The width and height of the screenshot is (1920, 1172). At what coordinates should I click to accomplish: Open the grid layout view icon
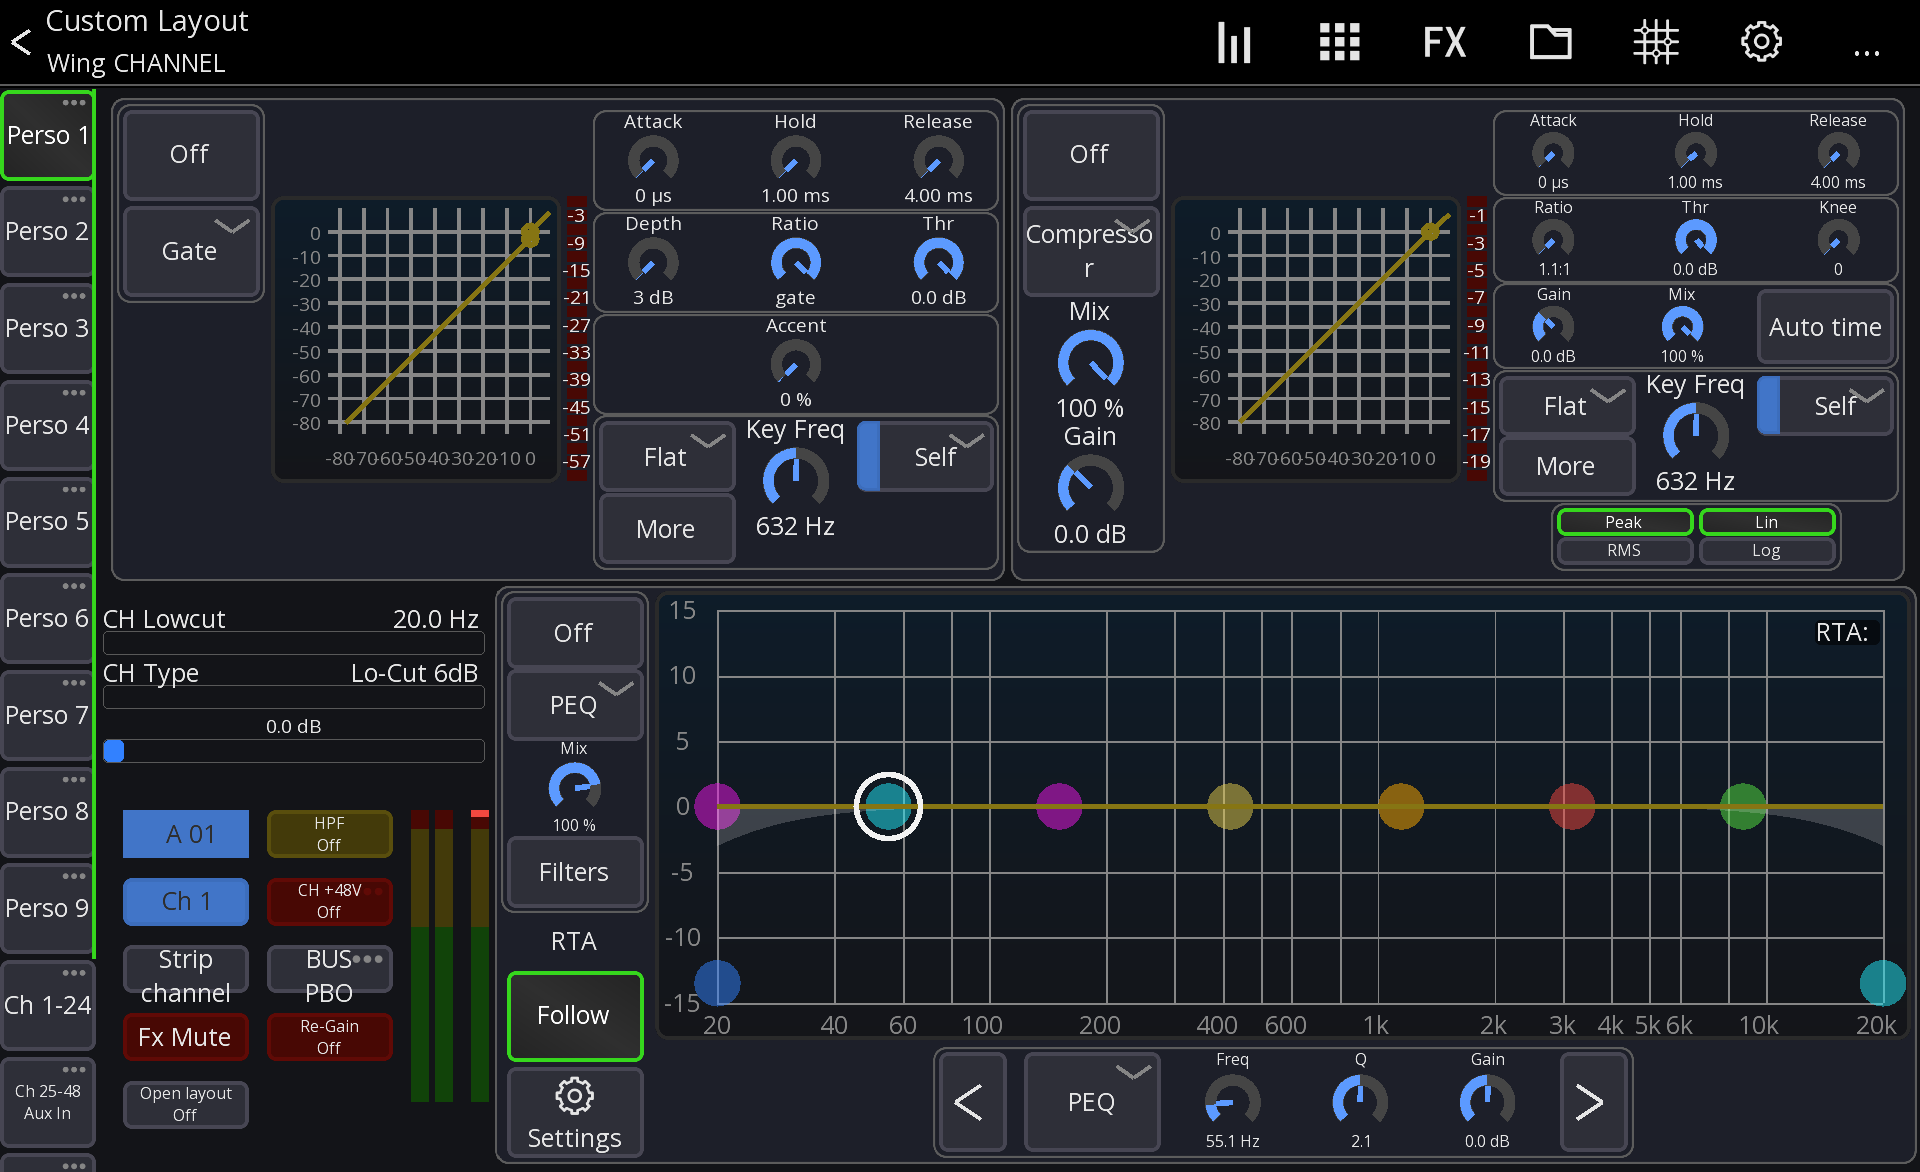point(1339,43)
